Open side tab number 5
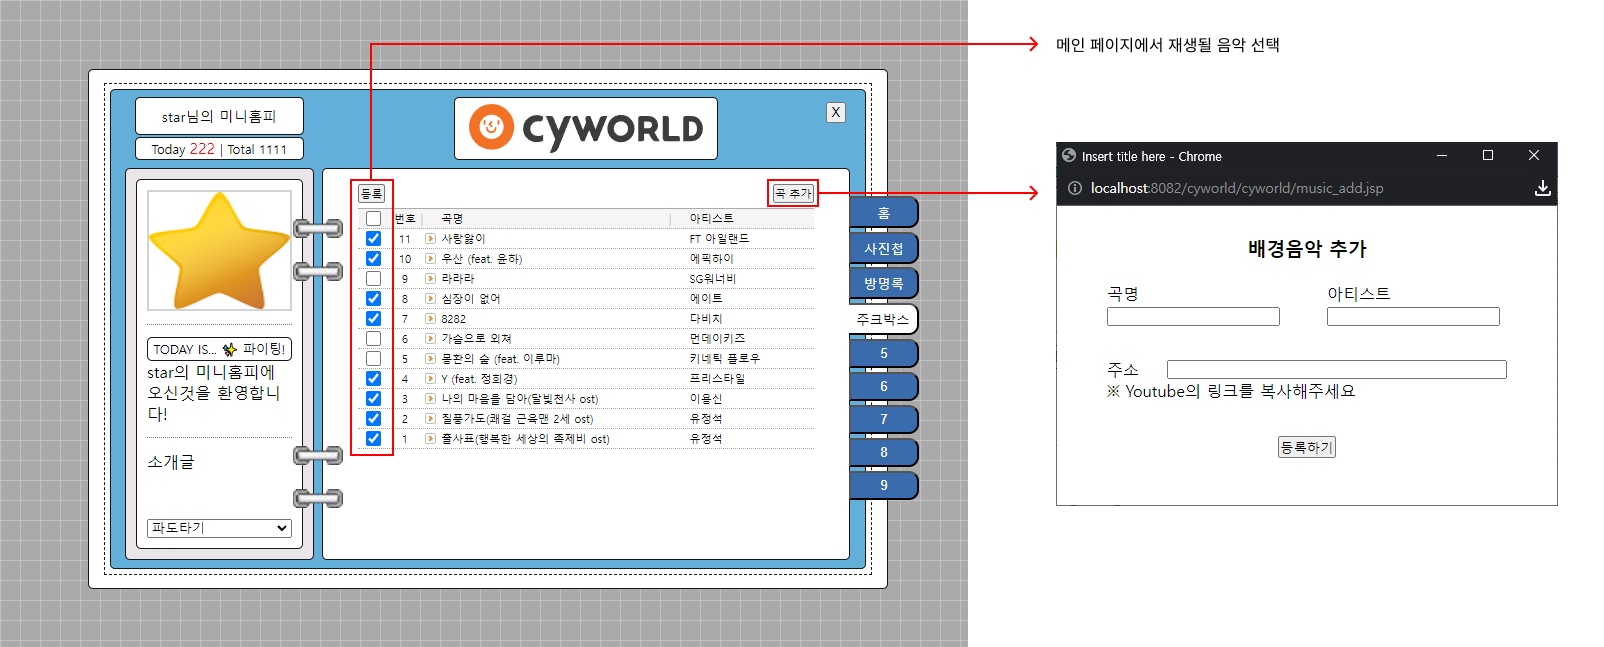1604x647 pixels. tap(883, 353)
